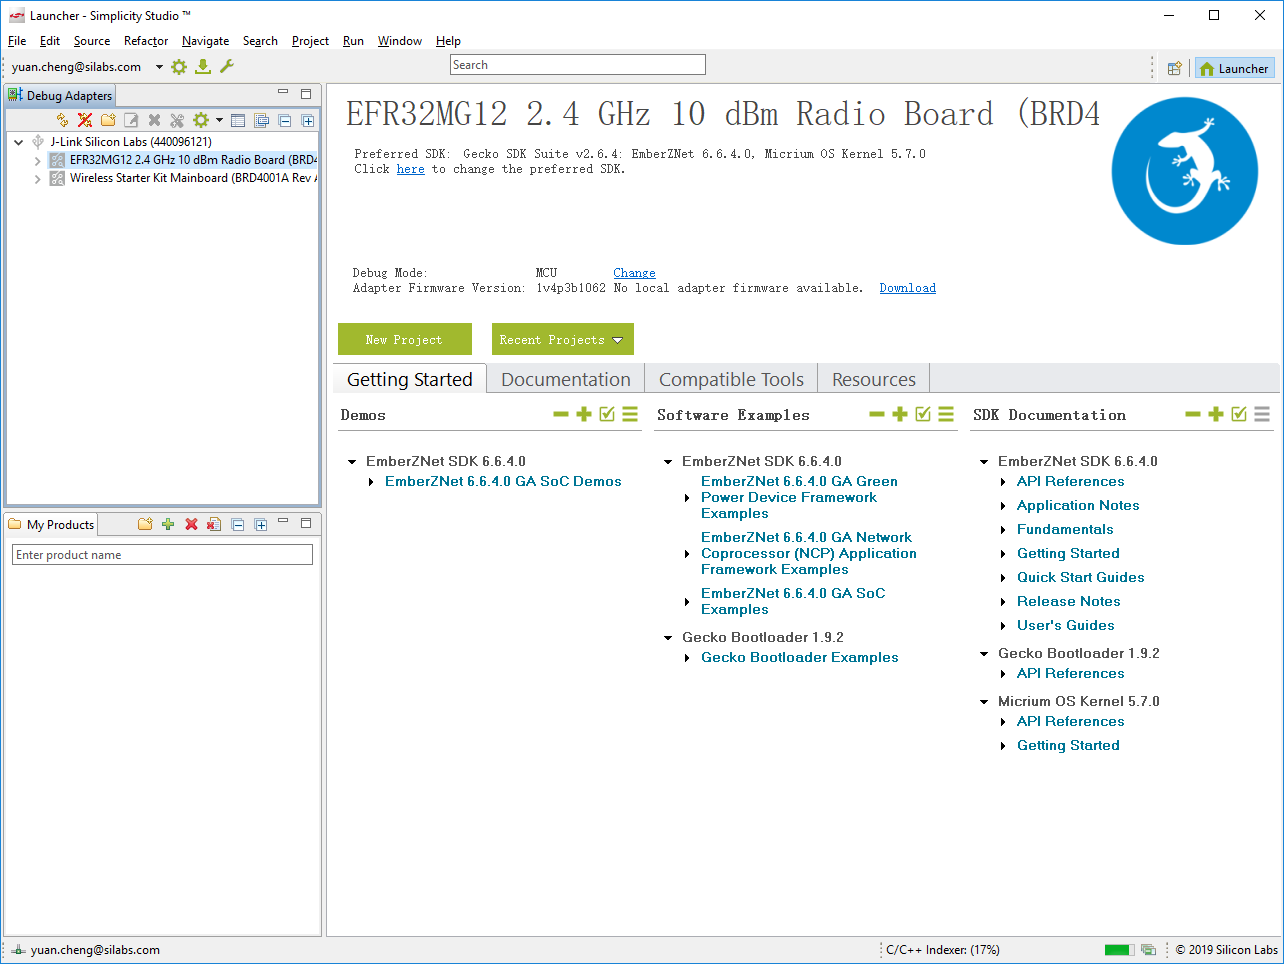Open dropdown next to yuan.cheng@silabs.com account
The width and height of the screenshot is (1284, 964).
pos(159,67)
